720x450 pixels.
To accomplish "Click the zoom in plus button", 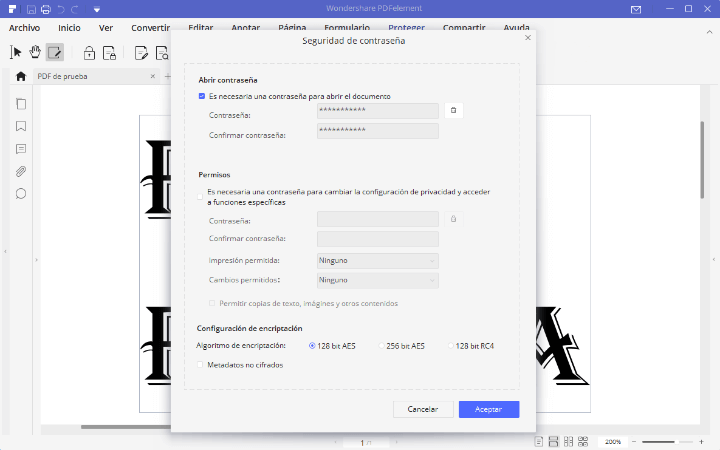I will [701, 442].
